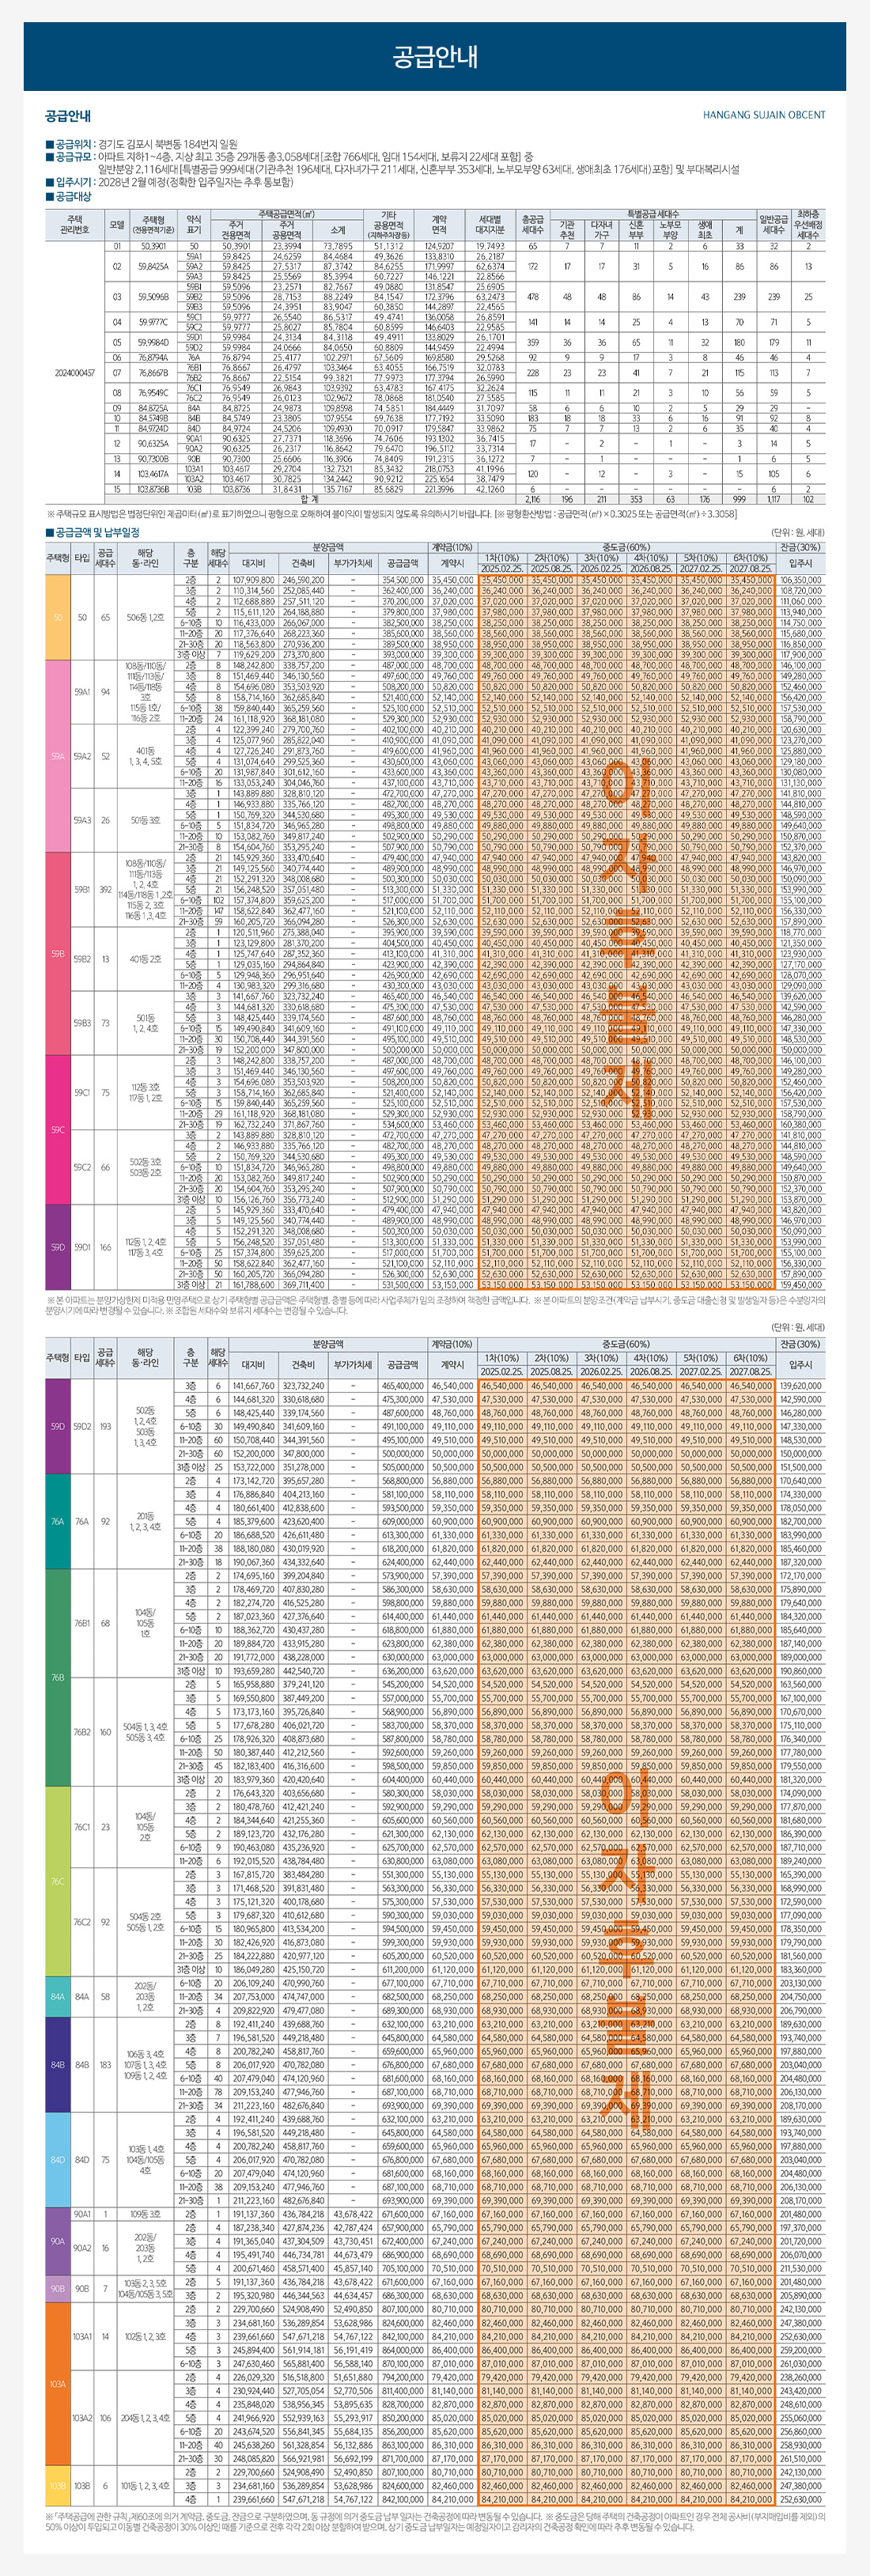Click the 기관추천 column header

pos(567,230)
